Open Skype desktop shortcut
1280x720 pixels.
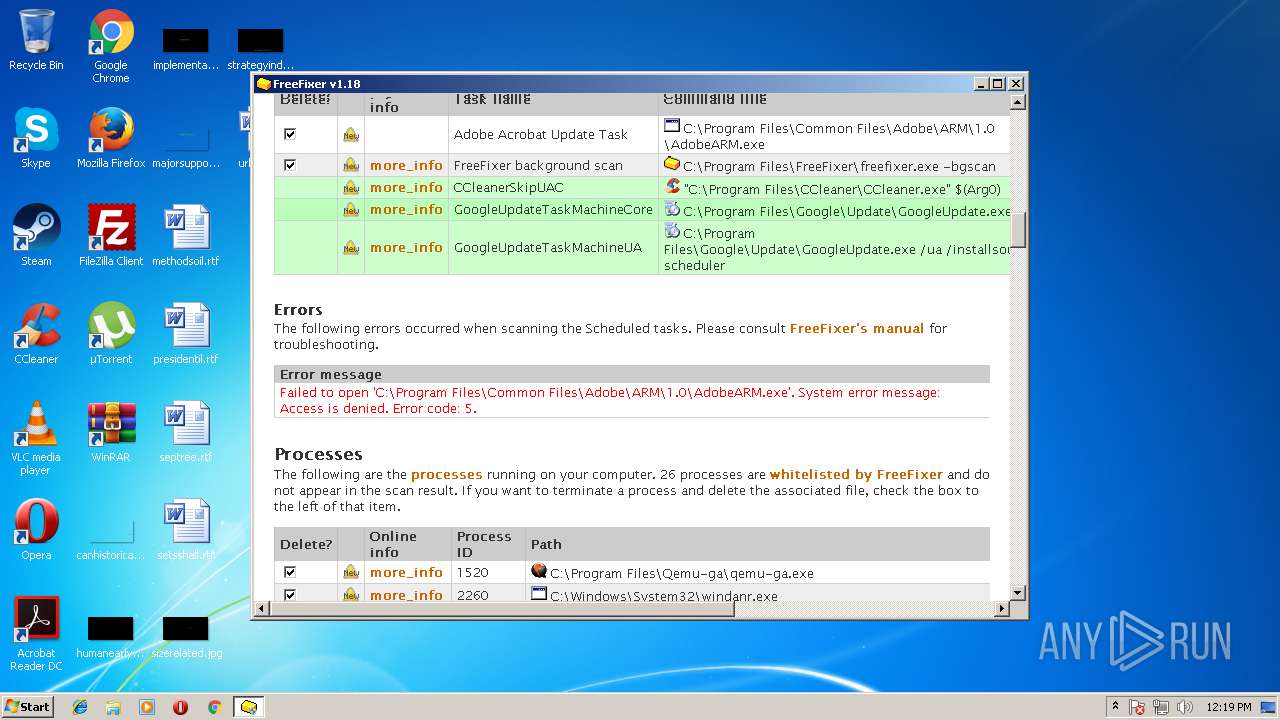(36, 138)
